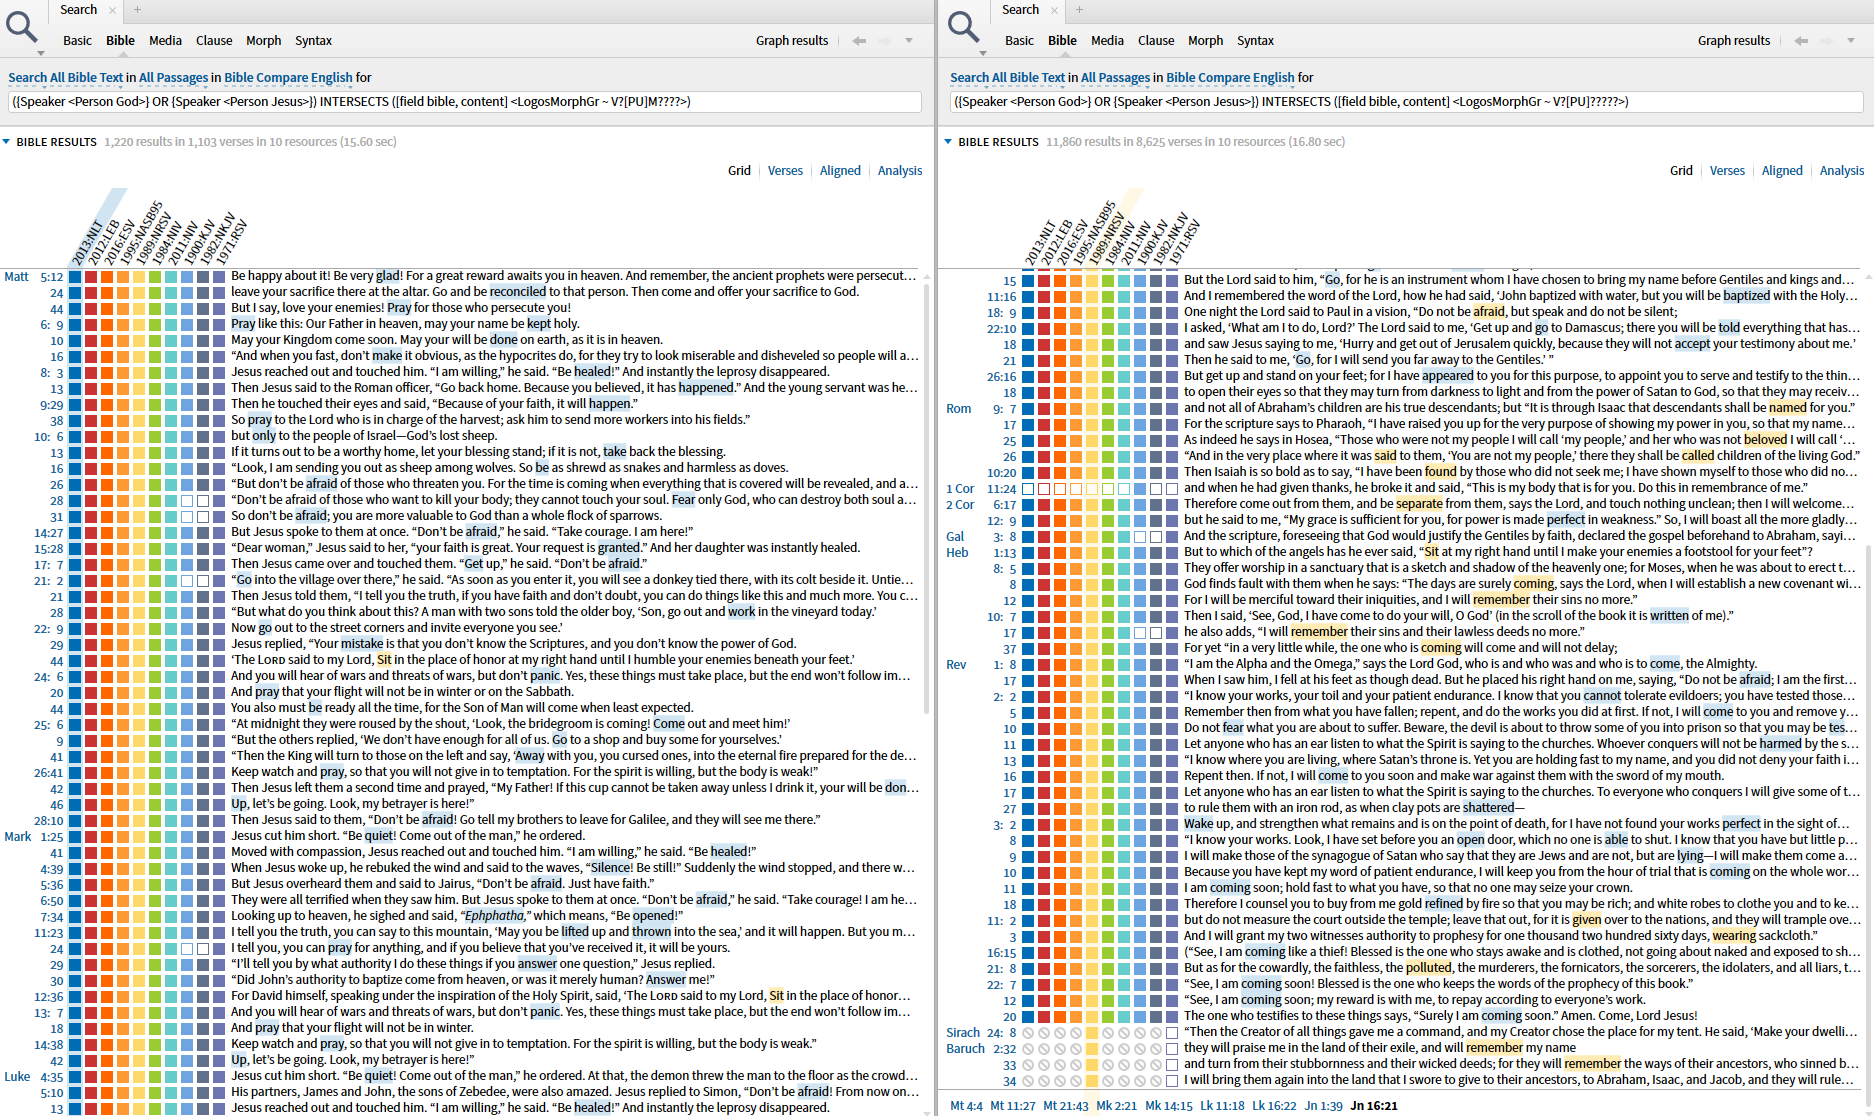1874x1116 pixels.
Task: Close the Search tab in right panel
Action: [x=1054, y=10]
